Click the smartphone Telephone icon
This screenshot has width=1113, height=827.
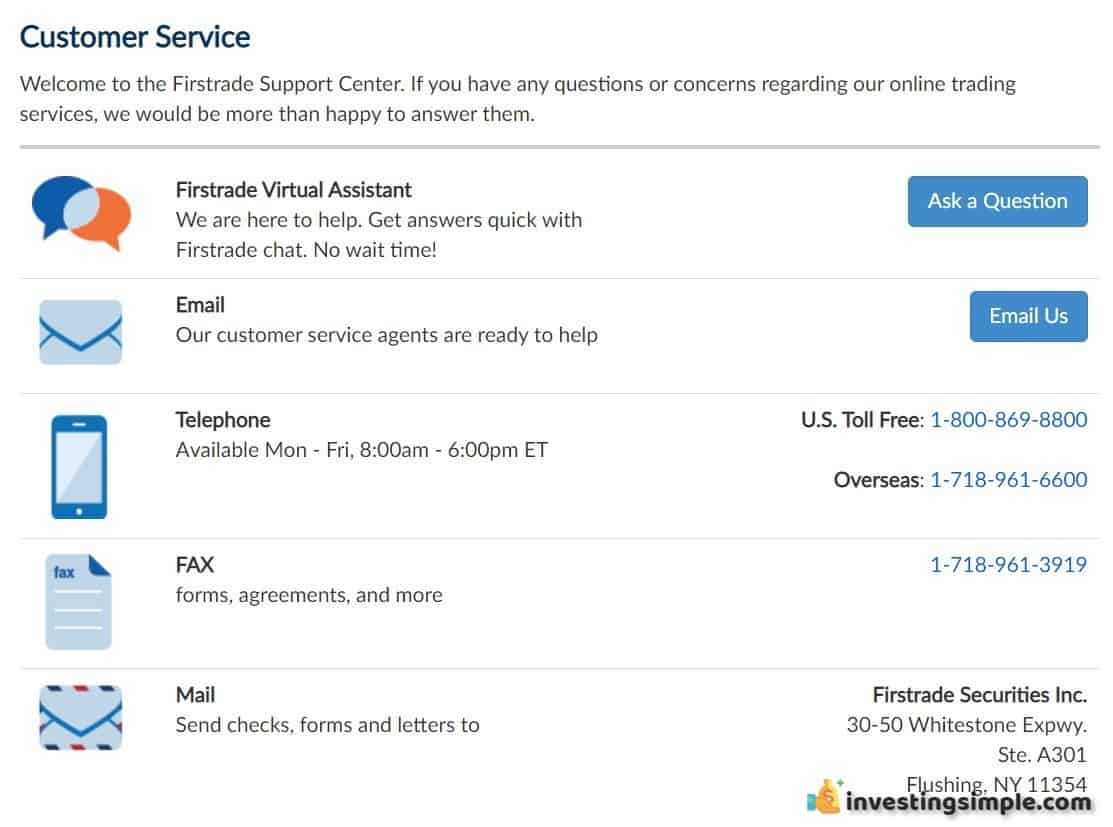[79, 466]
